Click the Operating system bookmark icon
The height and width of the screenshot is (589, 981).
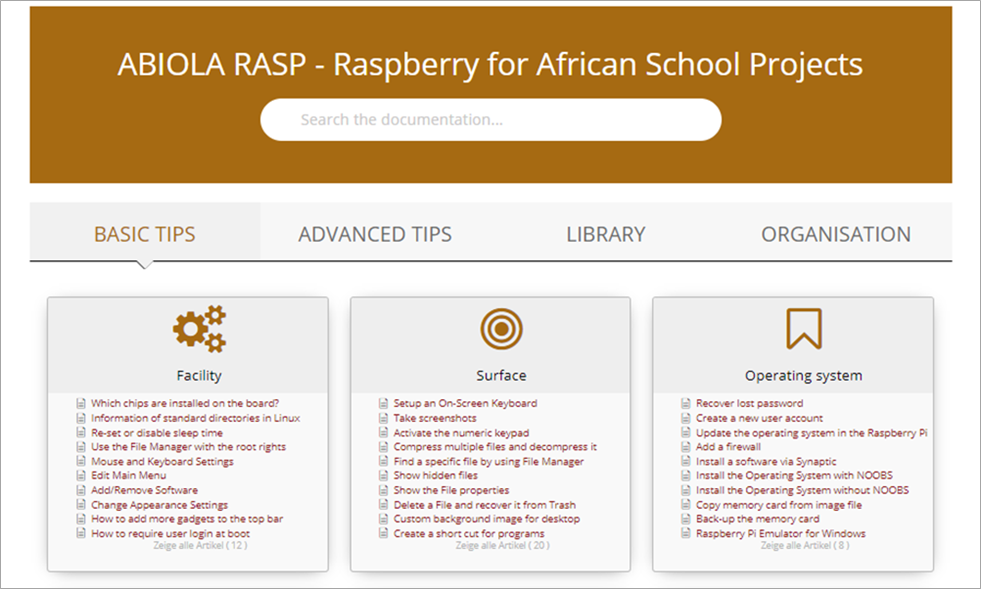(803, 328)
